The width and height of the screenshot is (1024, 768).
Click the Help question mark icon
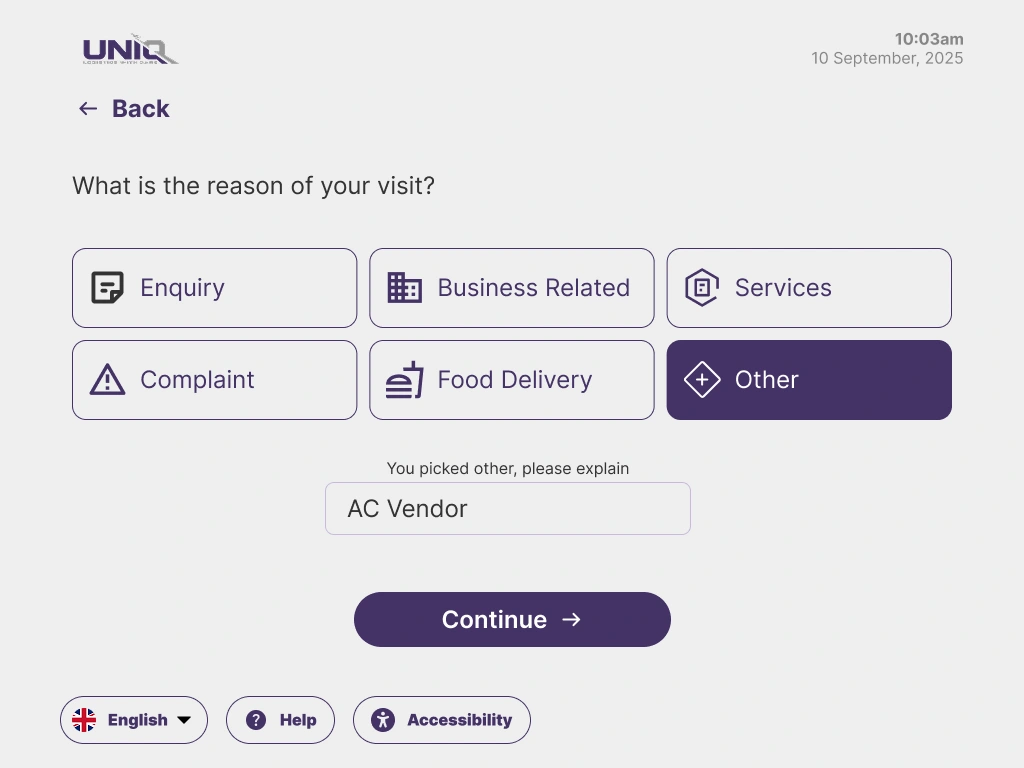[256, 720]
